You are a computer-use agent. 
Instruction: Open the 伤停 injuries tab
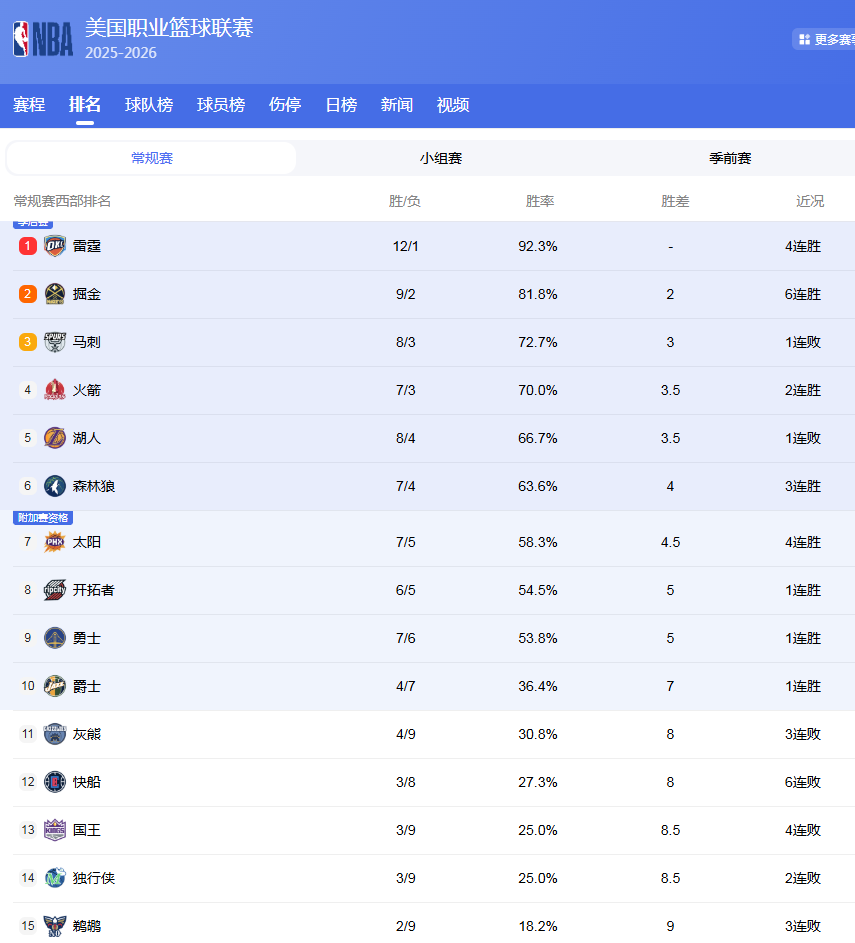tap(285, 105)
